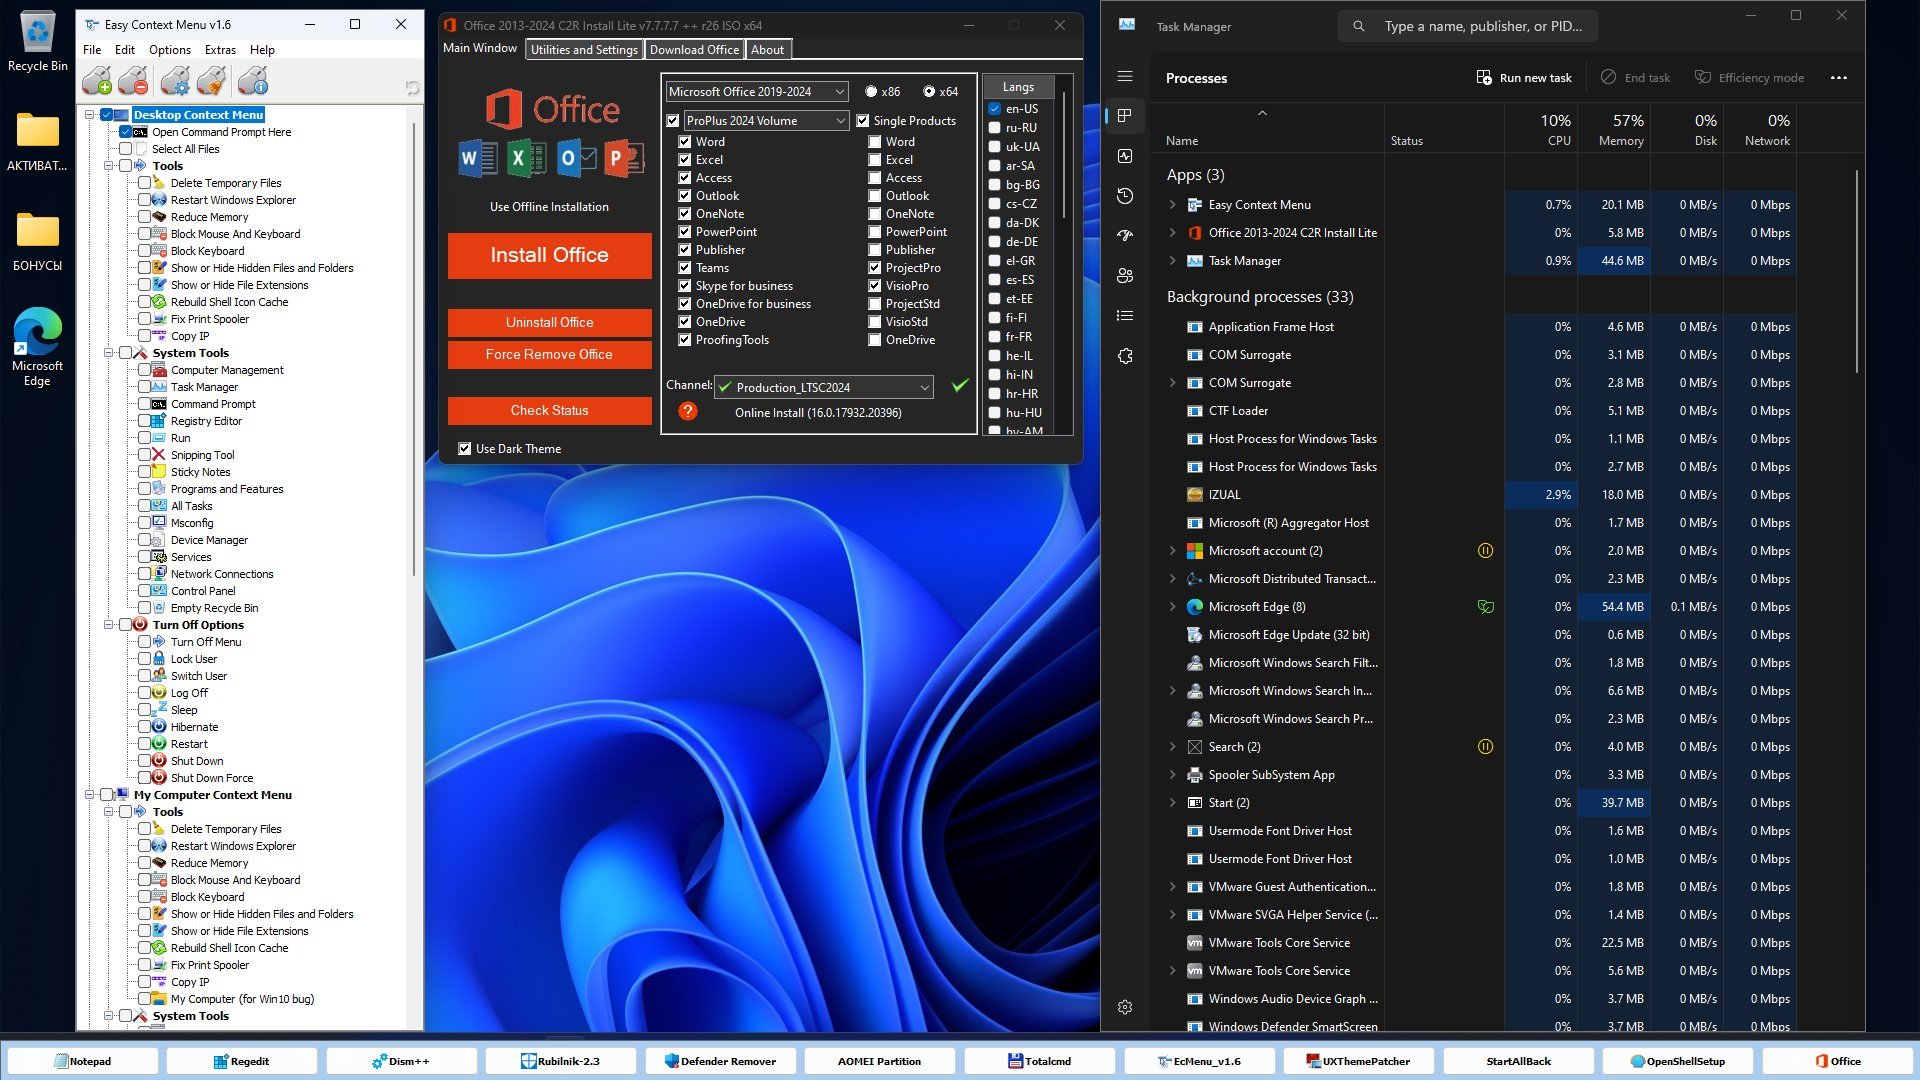Screen dimensions: 1920x1080
Task: Click Run new task in Task Manager
Action: pos(1524,78)
